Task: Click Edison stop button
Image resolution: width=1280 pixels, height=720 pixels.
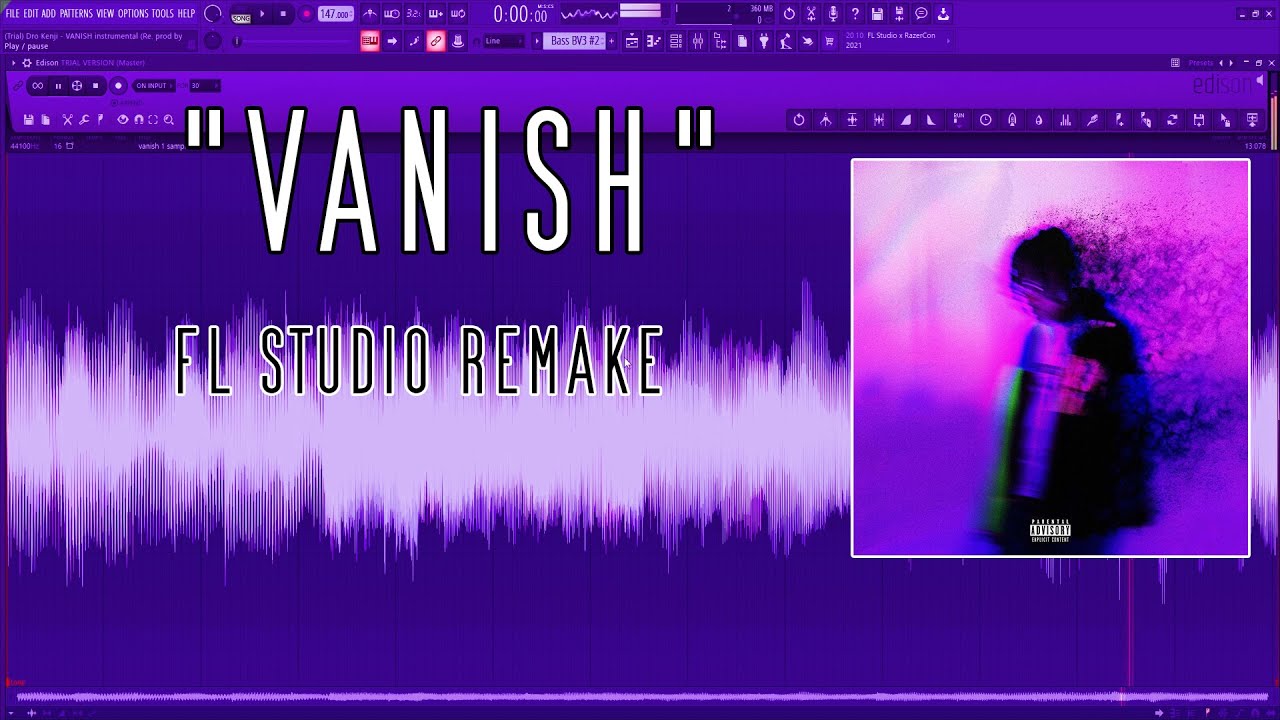Action: coord(96,86)
